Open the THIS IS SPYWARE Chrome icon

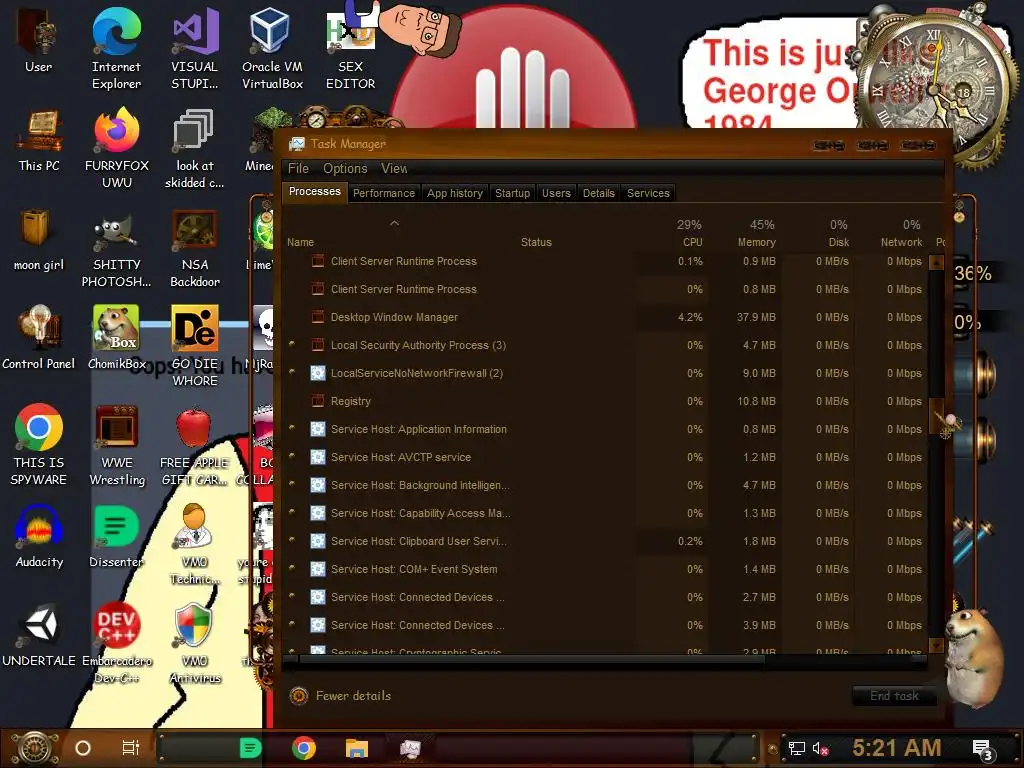[x=39, y=445]
